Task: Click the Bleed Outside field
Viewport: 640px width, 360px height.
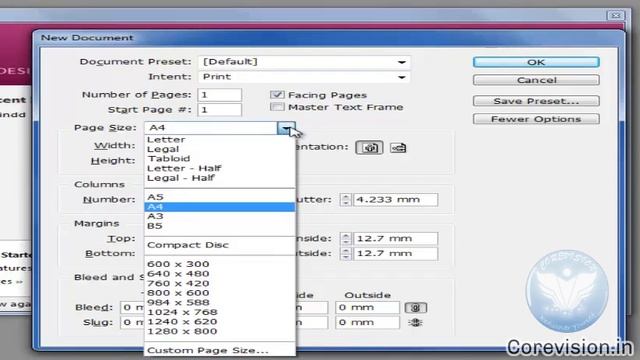Action: tap(367, 307)
